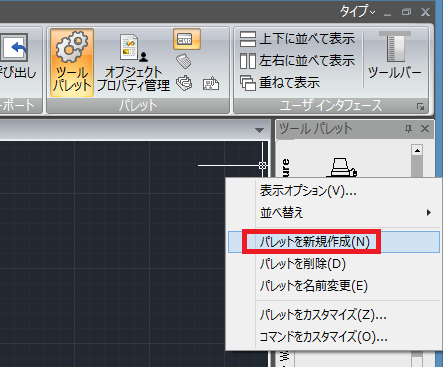Open オブジェクトプロパティ管理 palette

(133, 63)
